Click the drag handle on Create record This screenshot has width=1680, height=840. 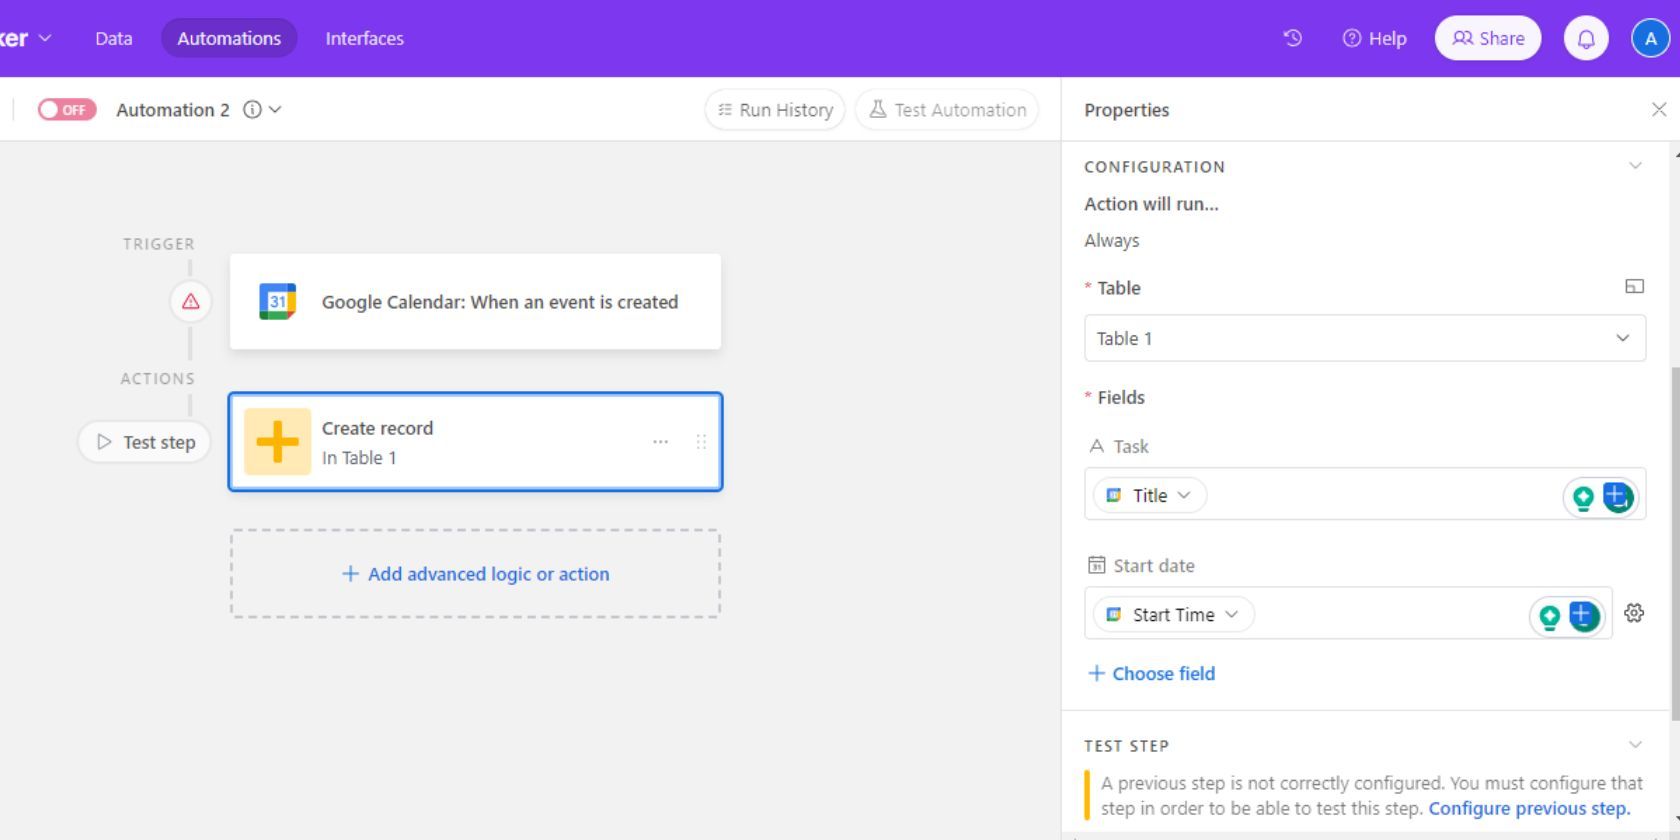(701, 441)
